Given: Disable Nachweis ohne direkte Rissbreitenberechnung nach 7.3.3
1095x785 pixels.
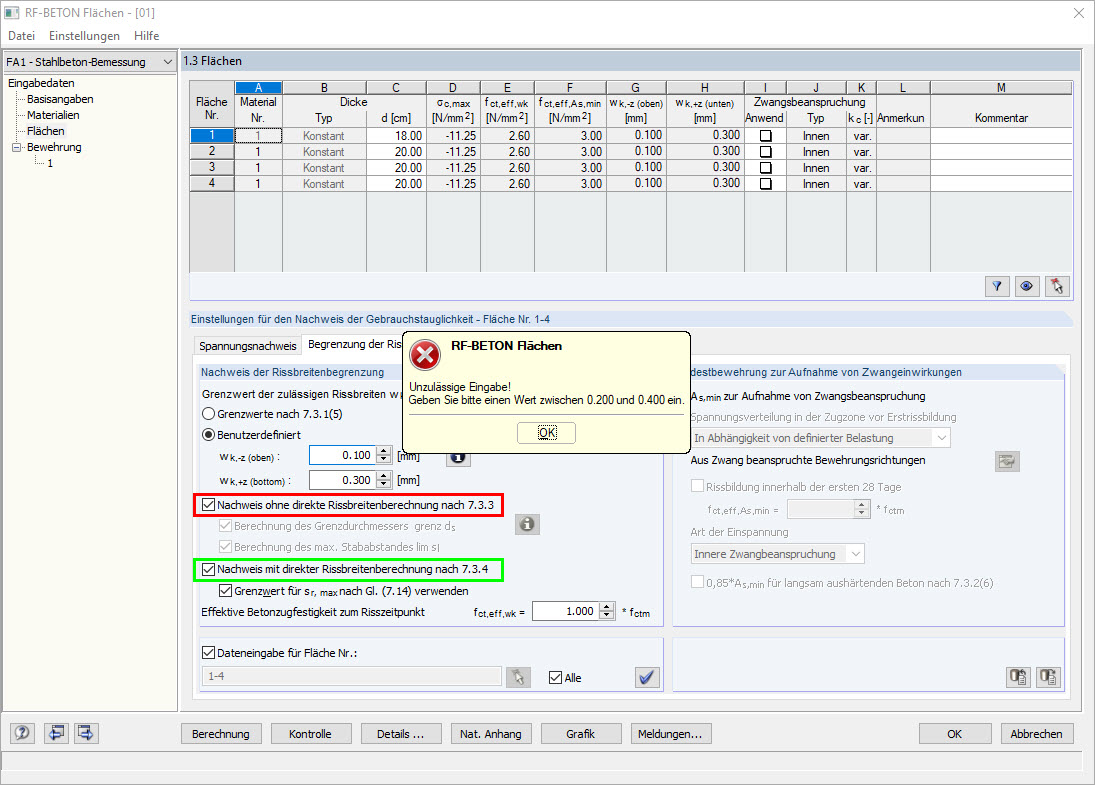Looking at the screenshot, I should 208,505.
